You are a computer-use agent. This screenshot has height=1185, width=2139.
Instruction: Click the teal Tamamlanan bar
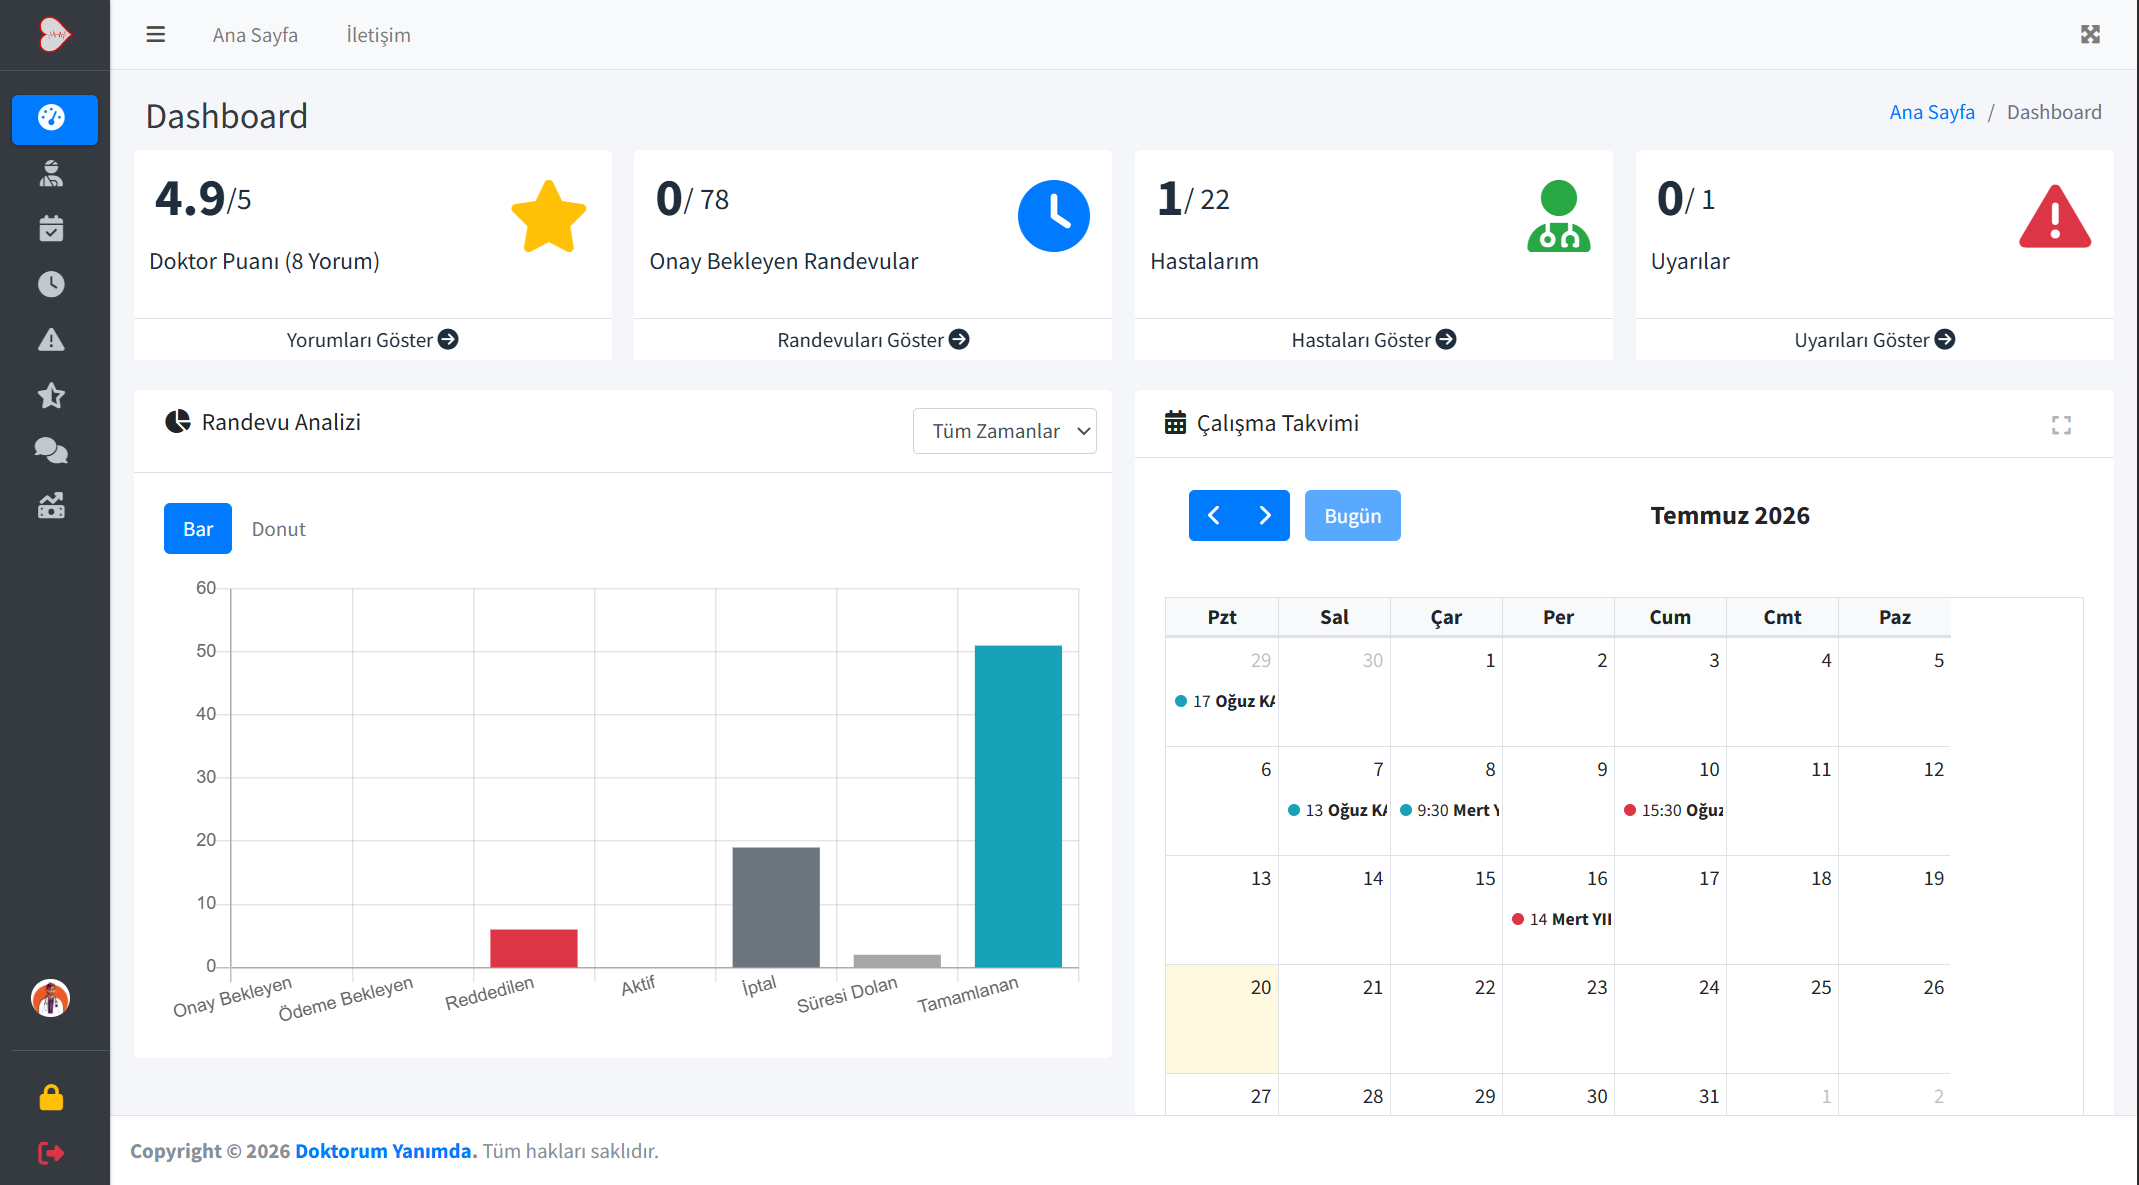coord(1018,806)
